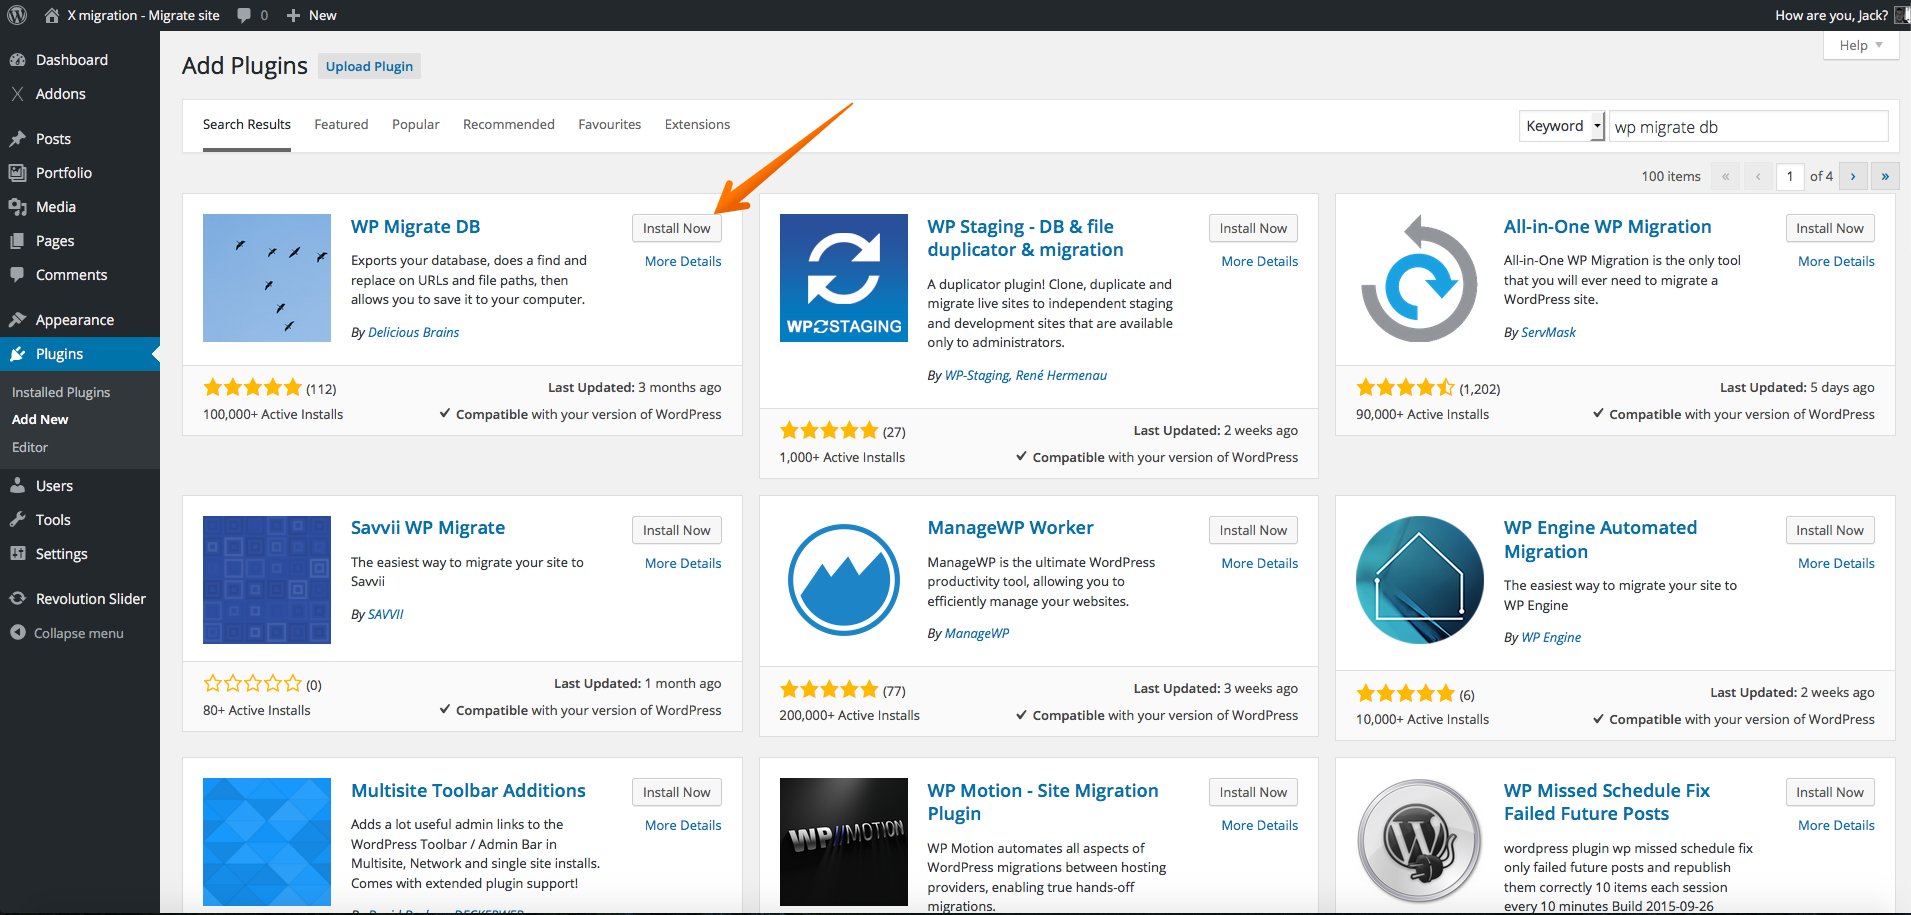The image size is (1911, 915).
Task: Click the Revolution Slider refresh icon
Action: pyautogui.click(x=17, y=599)
